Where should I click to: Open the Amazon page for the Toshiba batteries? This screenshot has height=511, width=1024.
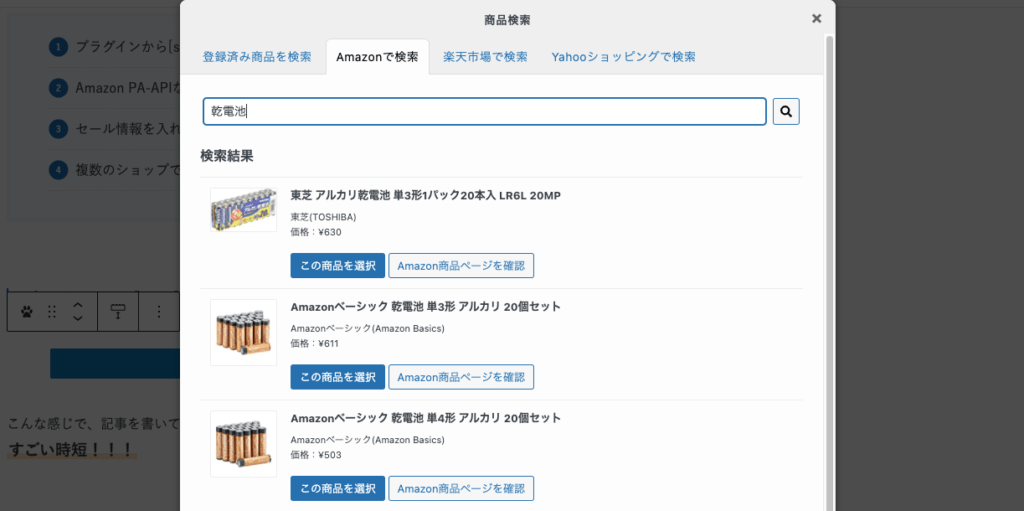461,265
